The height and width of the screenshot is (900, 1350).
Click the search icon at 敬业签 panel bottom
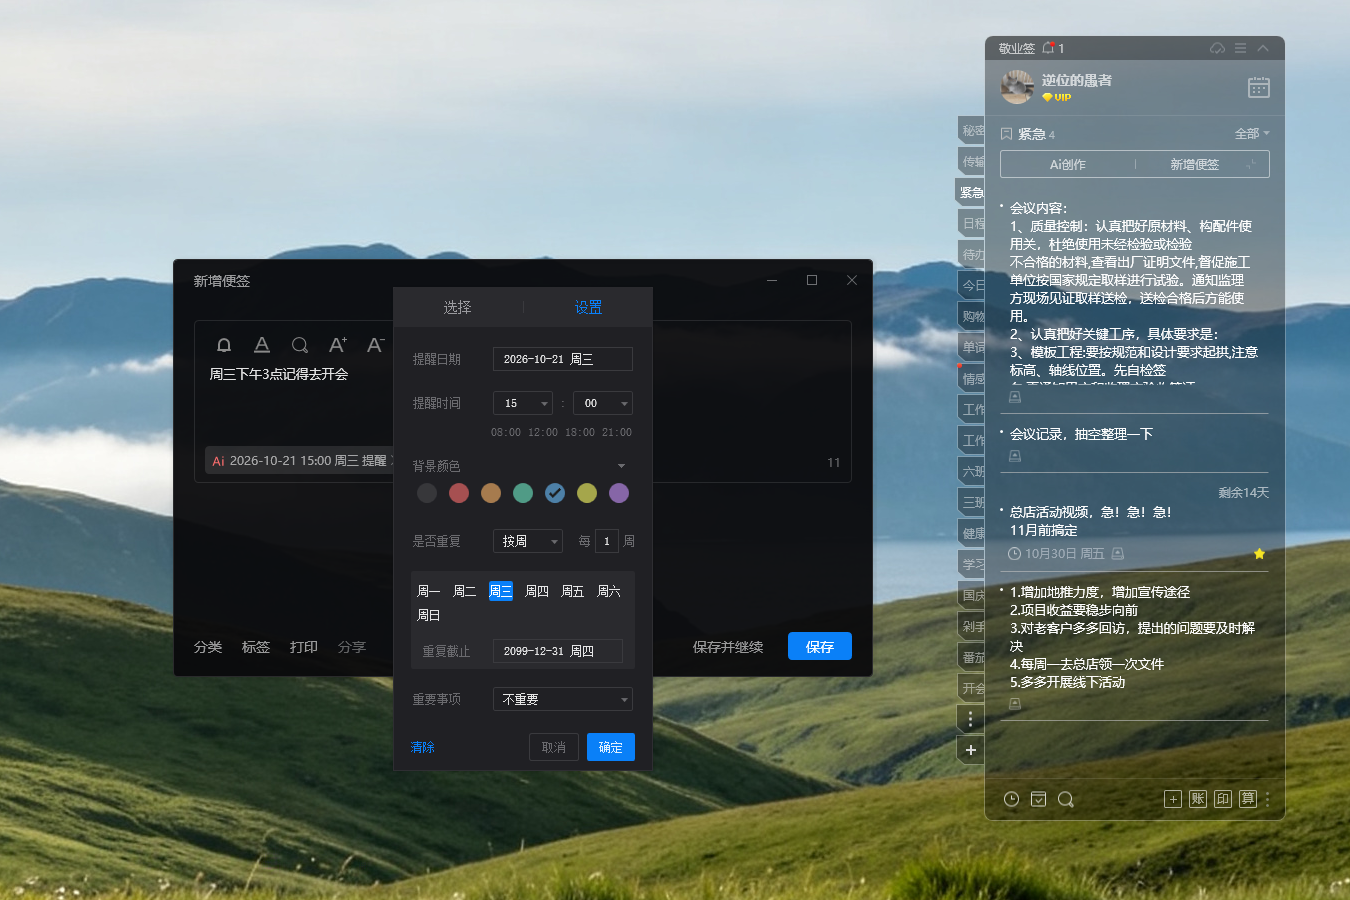1066,799
